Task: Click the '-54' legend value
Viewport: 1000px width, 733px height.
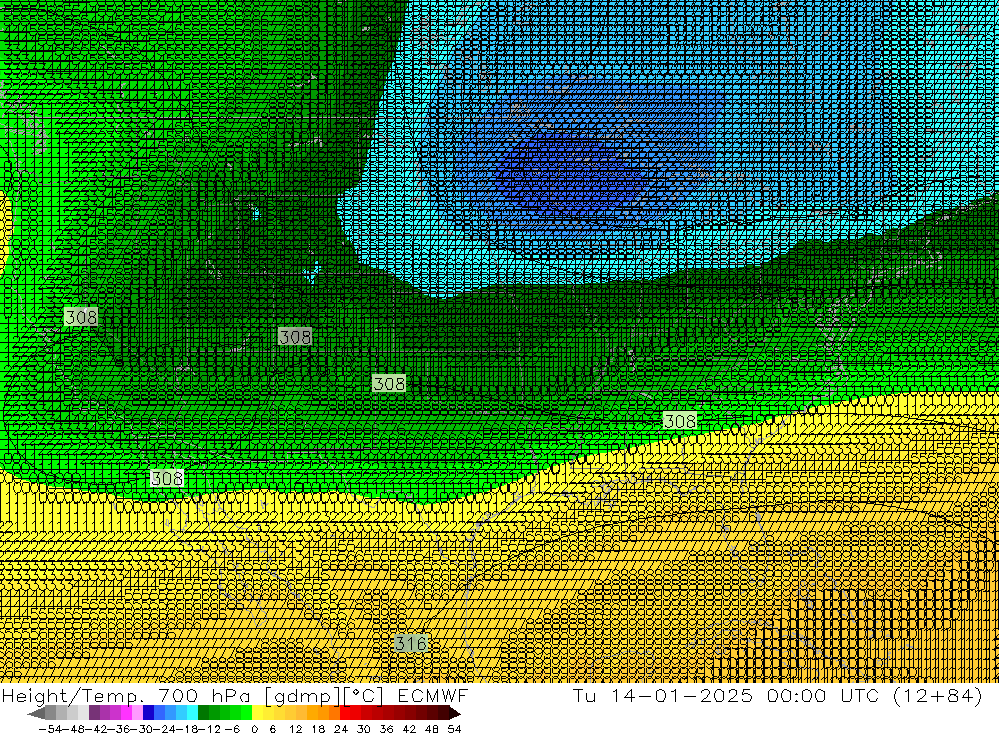Action: pos(50,729)
